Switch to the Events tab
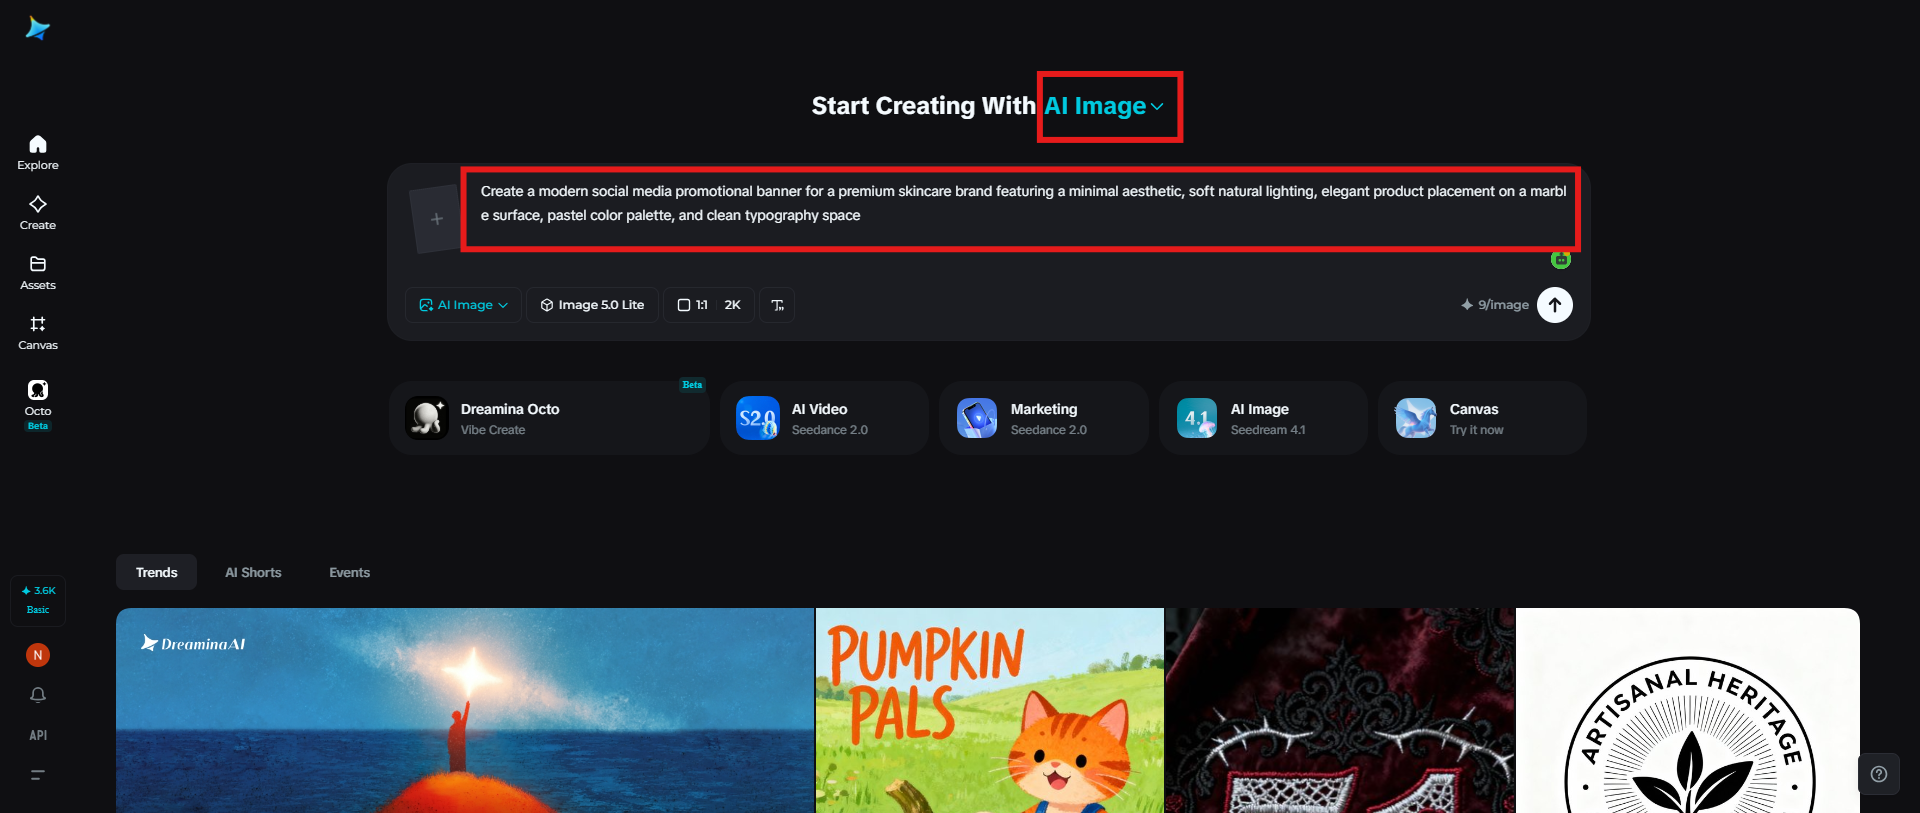The width and height of the screenshot is (1920, 813). 349,572
